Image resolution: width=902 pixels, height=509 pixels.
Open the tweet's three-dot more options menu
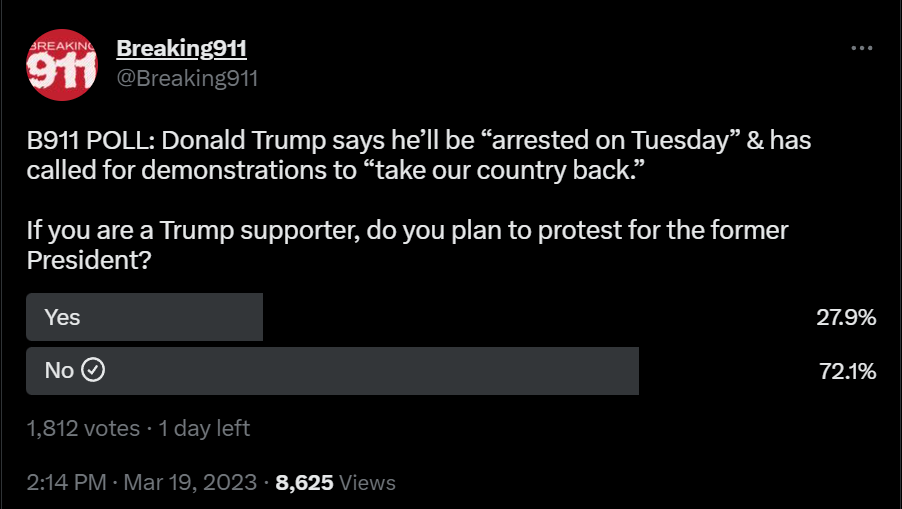pos(861,48)
